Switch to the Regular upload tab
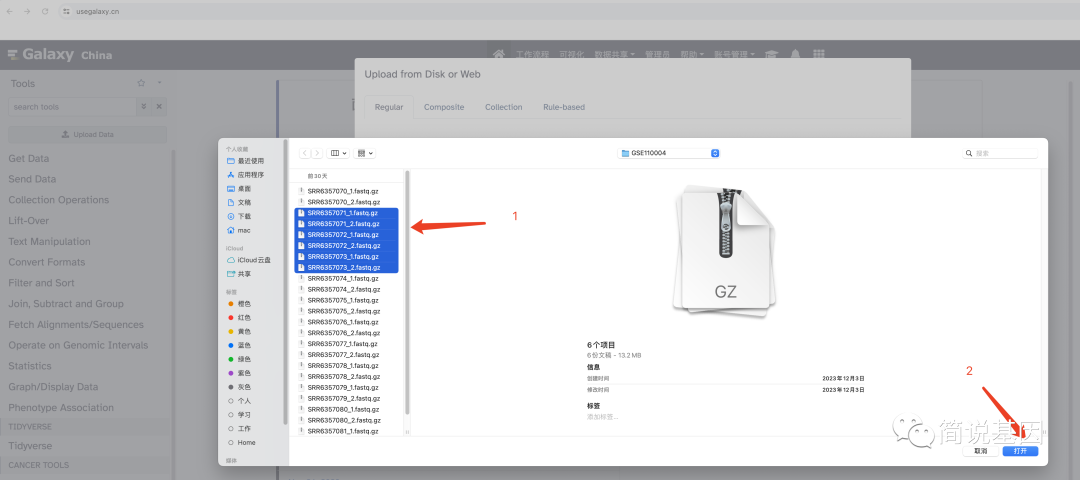The height and width of the screenshot is (480, 1080). [x=388, y=107]
